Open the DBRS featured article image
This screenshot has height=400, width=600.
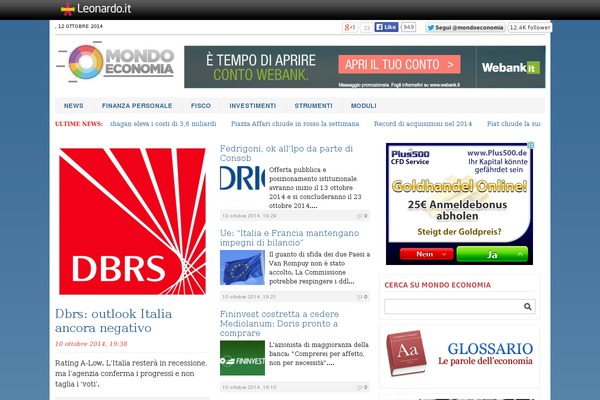(132, 221)
